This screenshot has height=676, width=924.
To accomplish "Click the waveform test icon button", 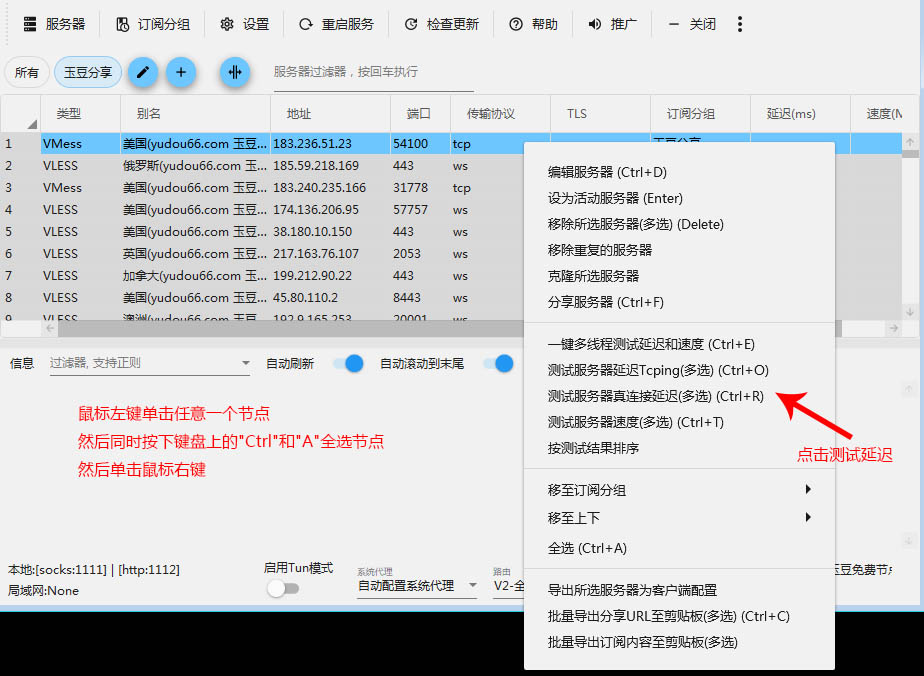I will click(x=235, y=72).
